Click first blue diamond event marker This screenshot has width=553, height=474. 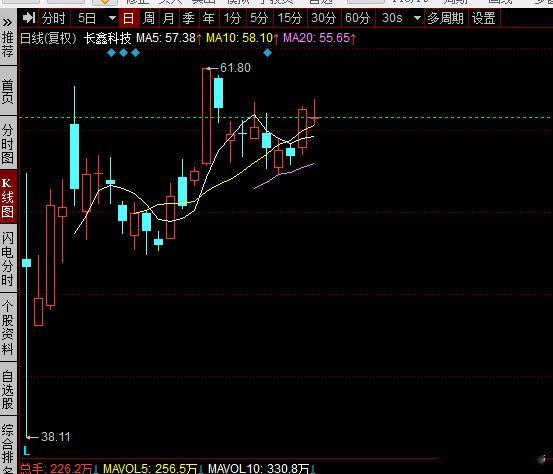(111, 53)
